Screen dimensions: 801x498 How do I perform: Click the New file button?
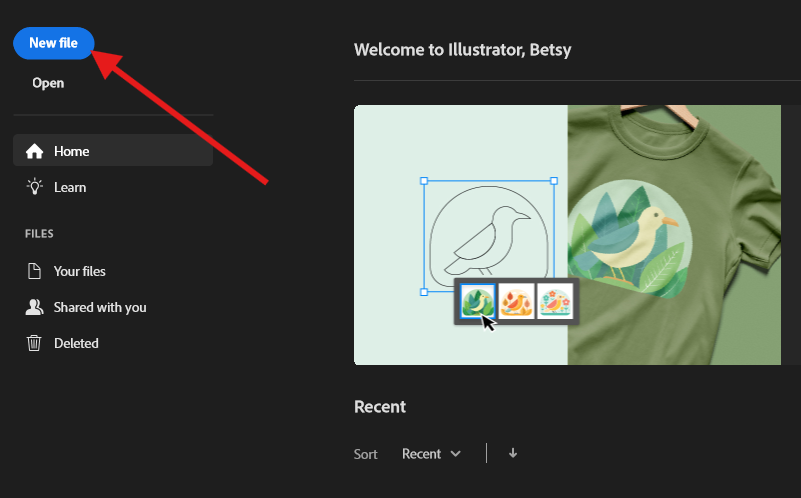click(54, 43)
